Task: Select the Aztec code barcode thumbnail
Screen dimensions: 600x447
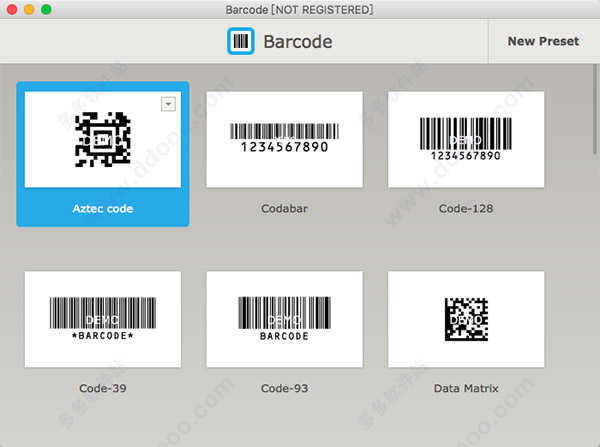Action: click(x=103, y=139)
